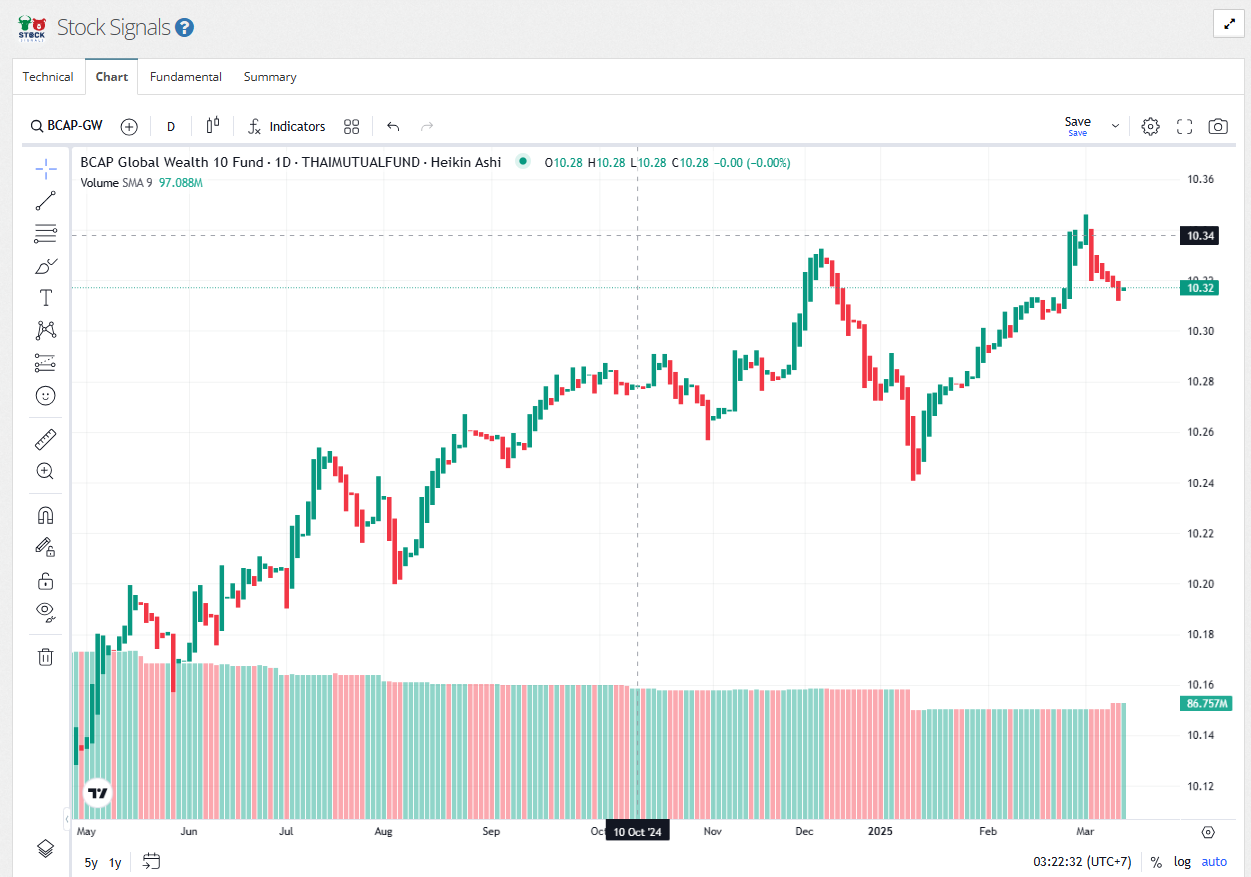Click the TradingView logo on the chart
This screenshot has height=877, width=1251.
(x=97, y=793)
